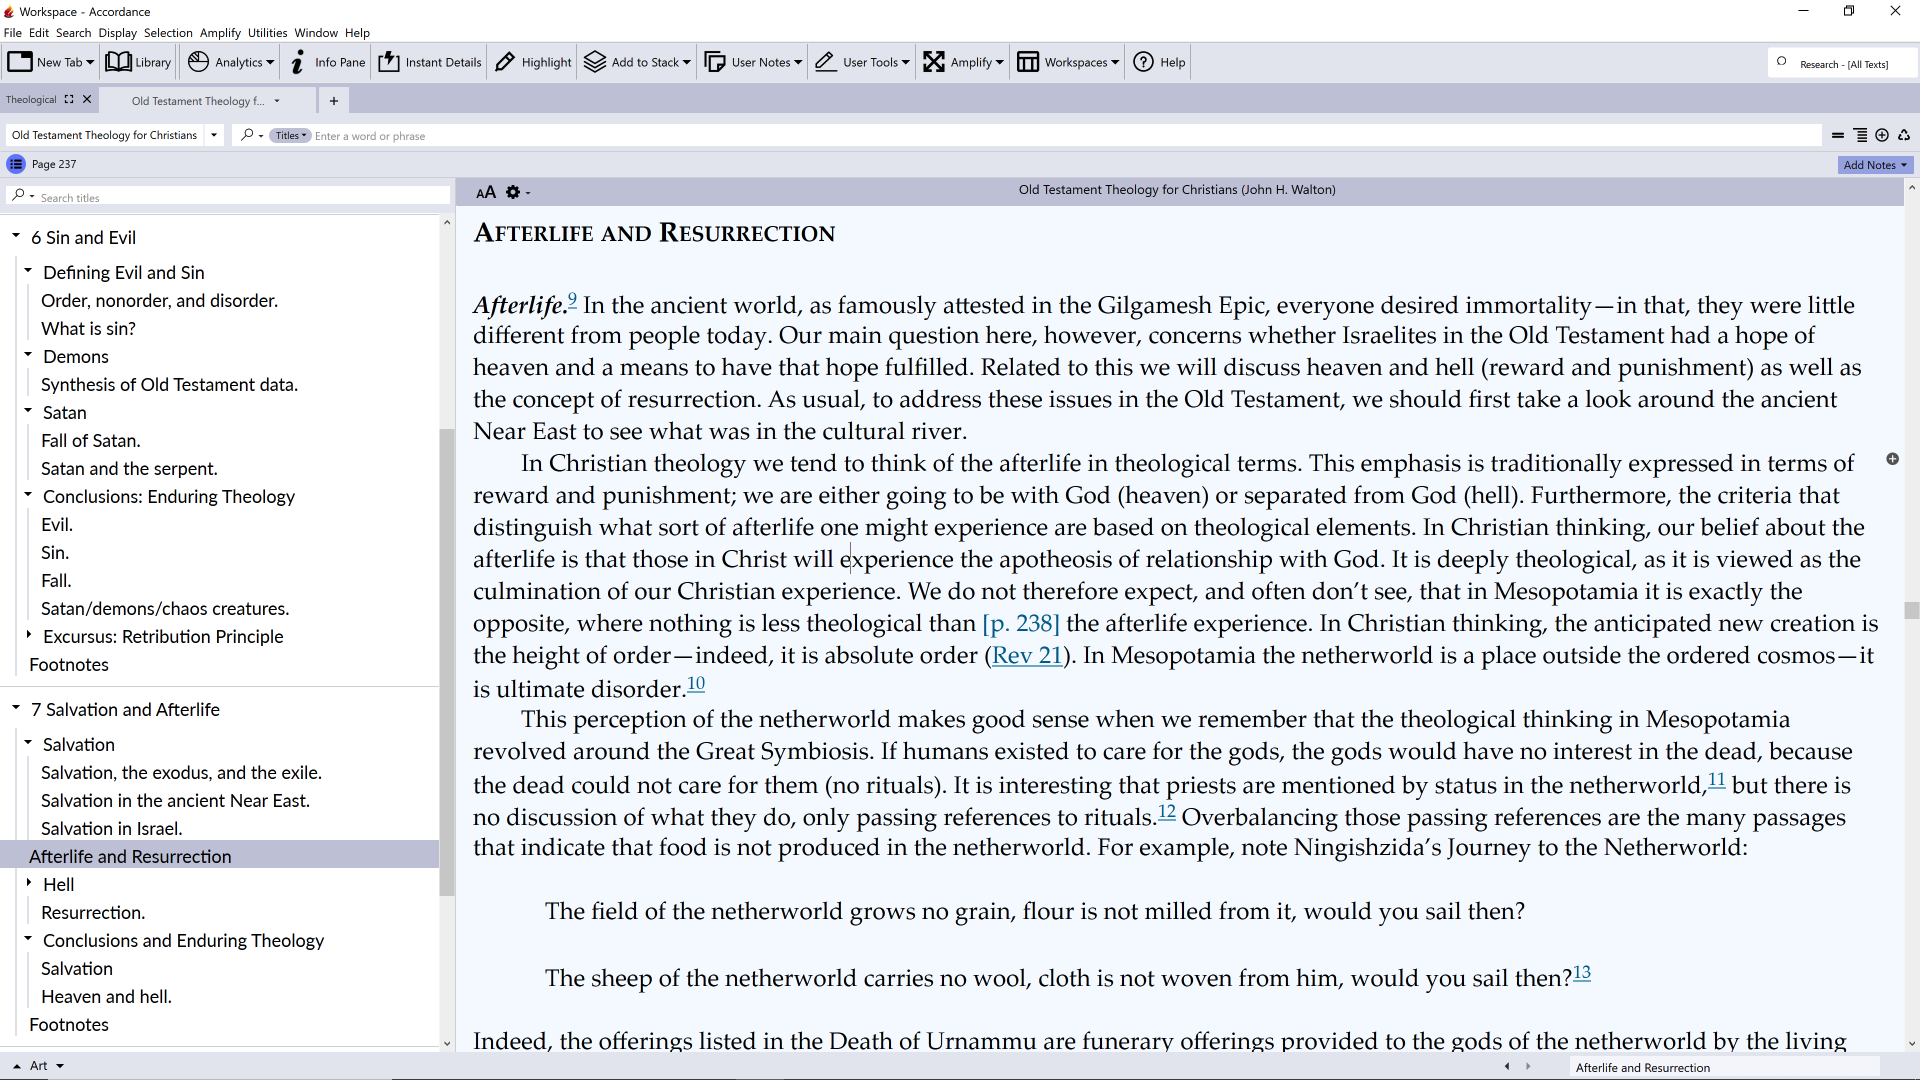Click the Search titles input field
This screenshot has height=1080, width=1920.
click(x=240, y=197)
